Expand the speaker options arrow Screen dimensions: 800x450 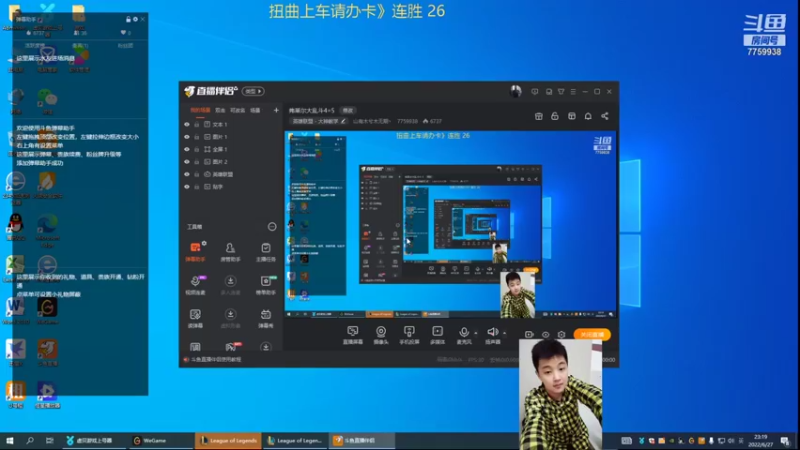coord(504,333)
